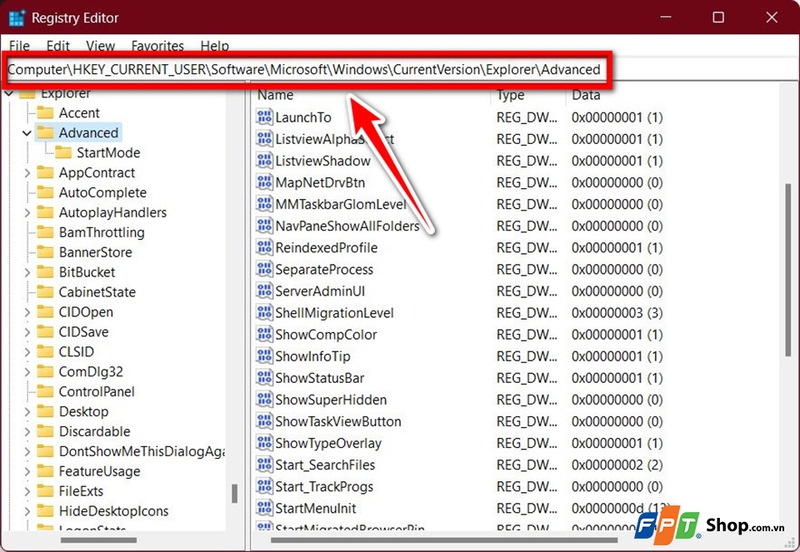800x552 pixels.
Task: Open the View menu
Action: [101, 46]
